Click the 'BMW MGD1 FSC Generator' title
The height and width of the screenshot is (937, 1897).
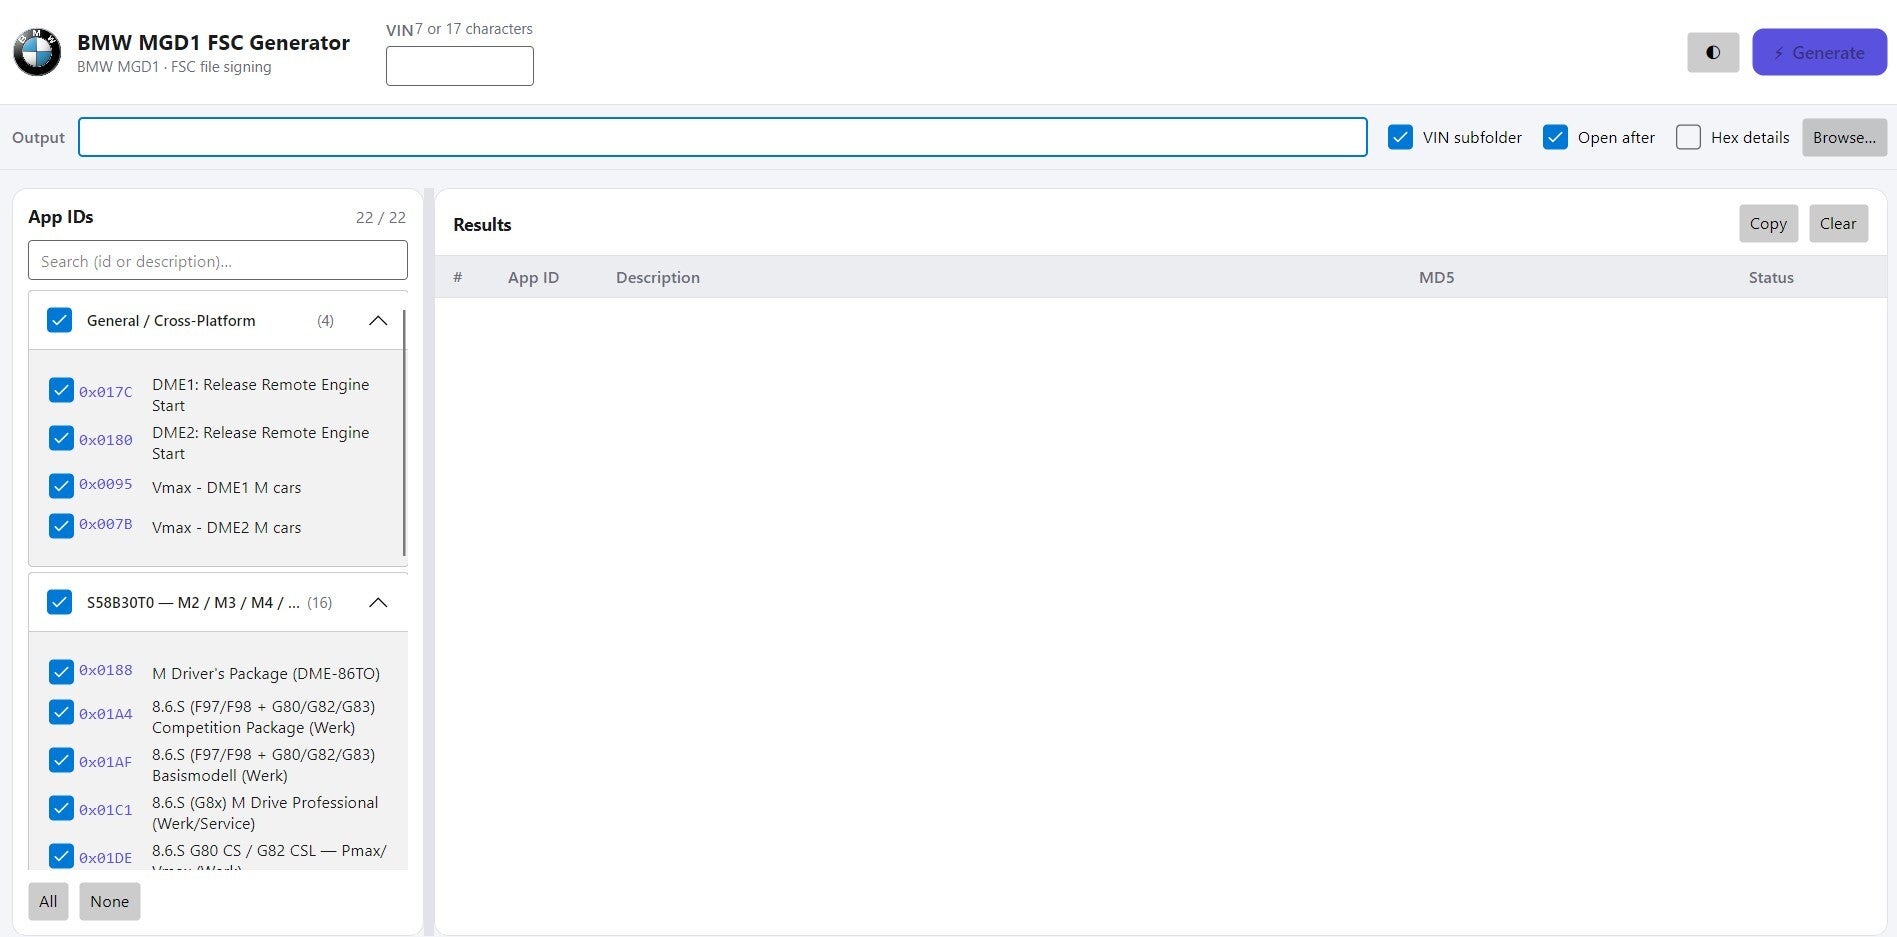click(213, 42)
